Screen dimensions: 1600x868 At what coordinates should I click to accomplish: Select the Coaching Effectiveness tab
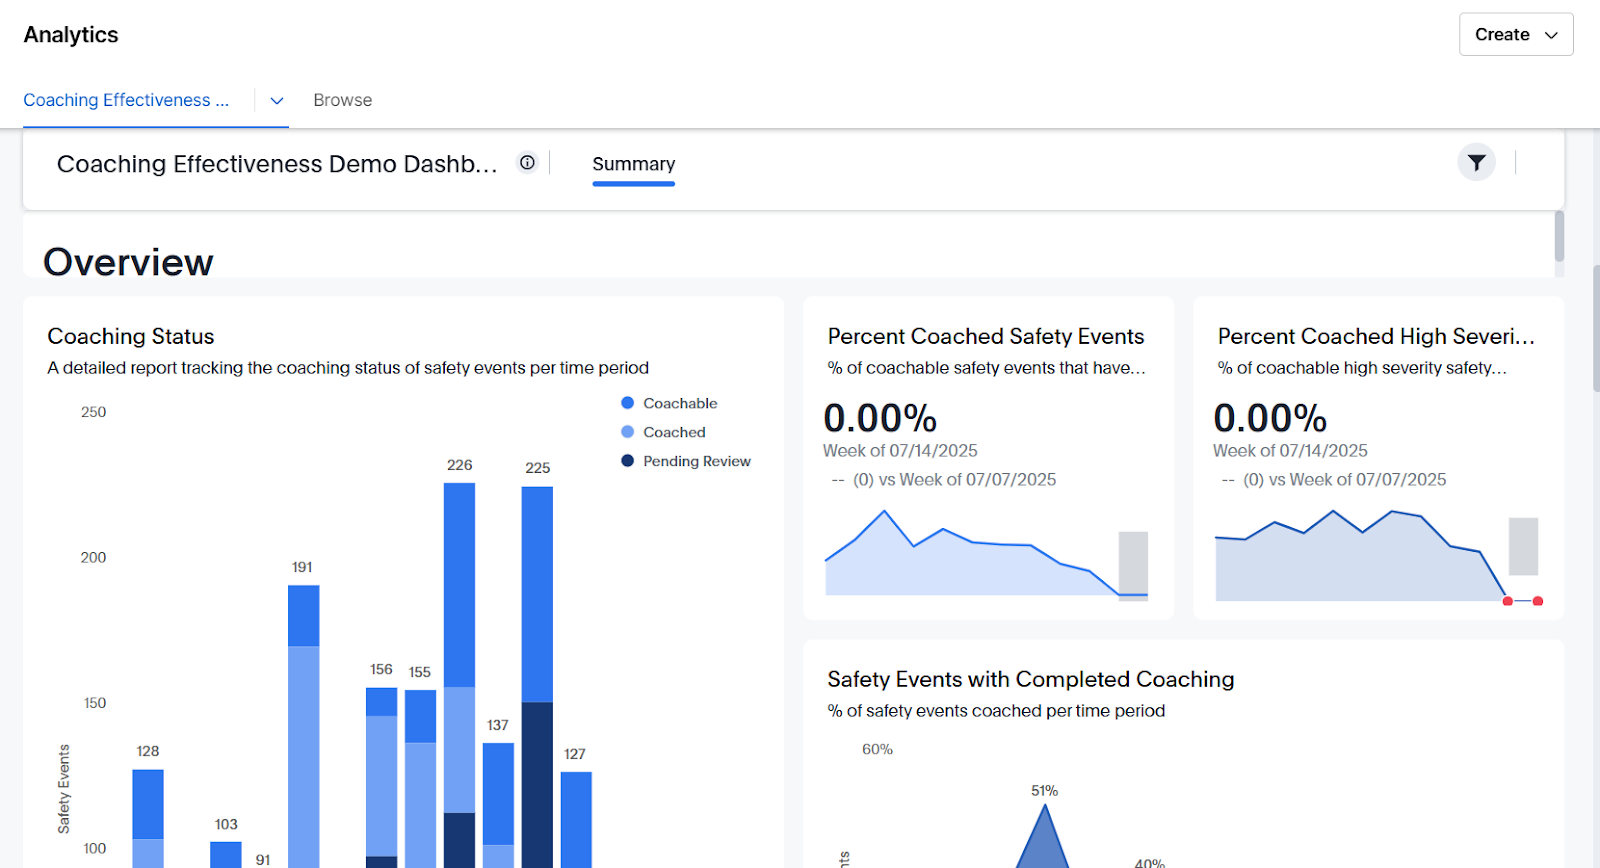tap(126, 100)
